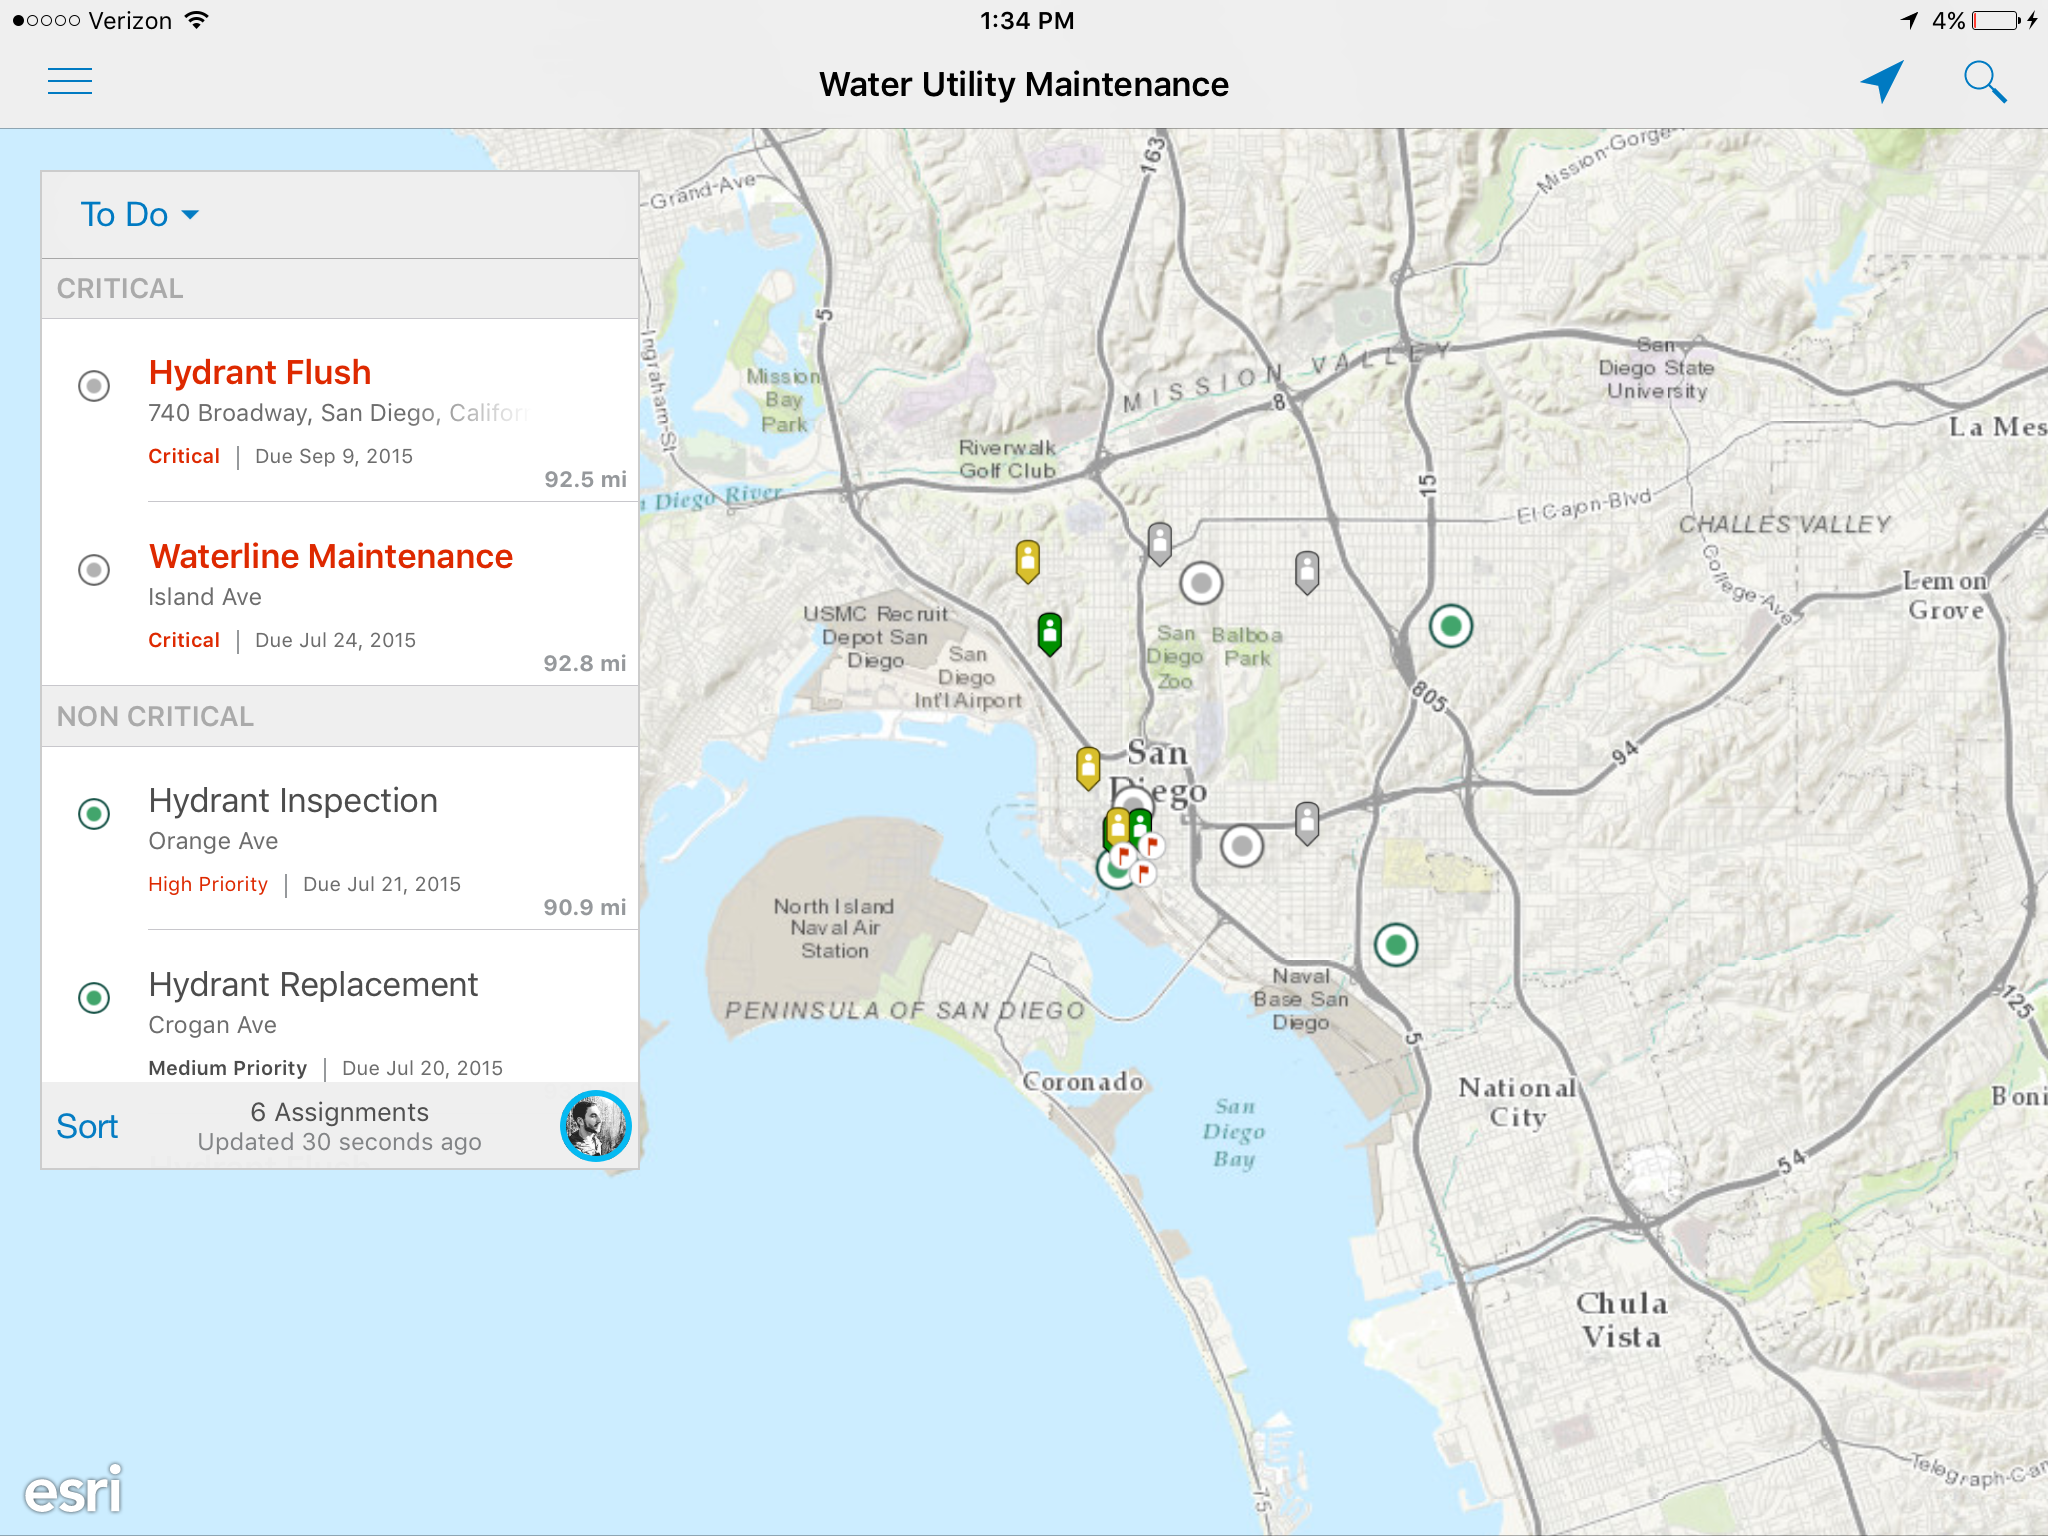
Task: Select gray worker pin along highway 94
Action: pyautogui.click(x=1307, y=823)
